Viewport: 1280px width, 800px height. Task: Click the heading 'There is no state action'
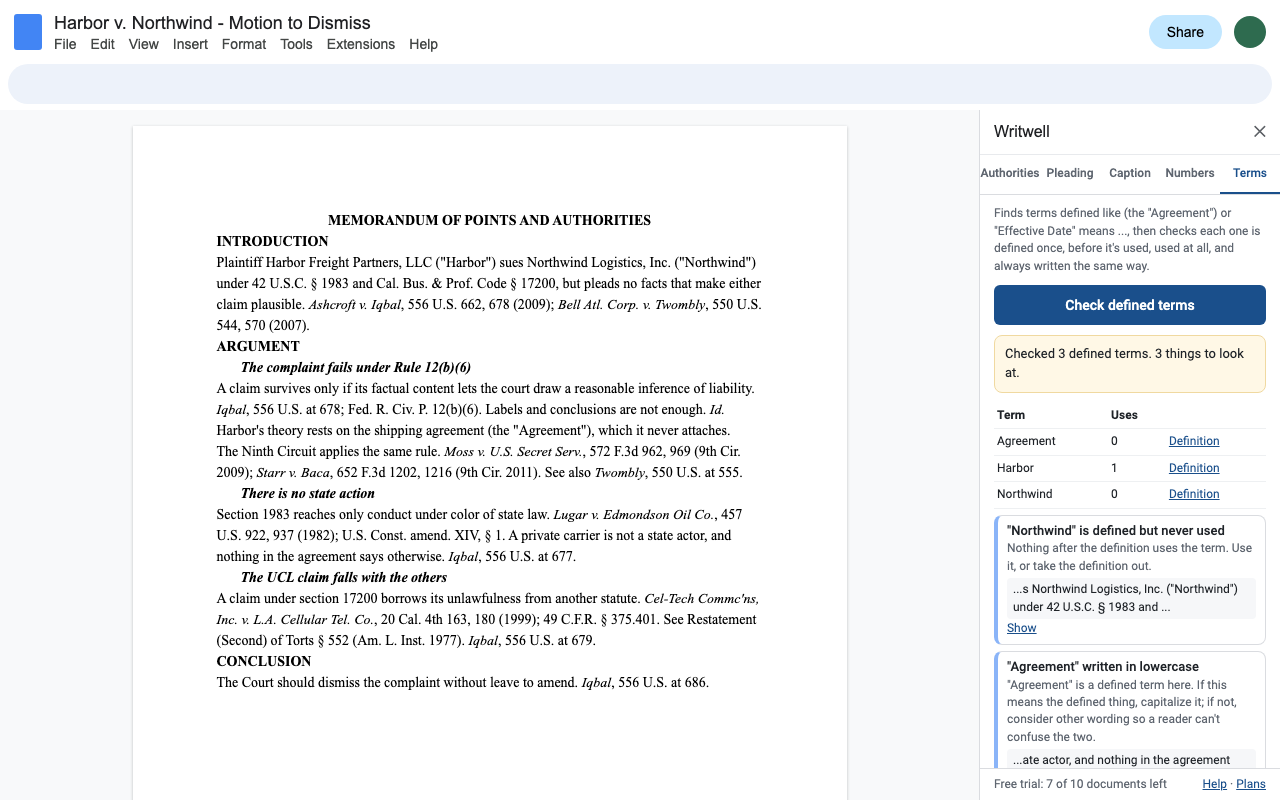point(308,493)
